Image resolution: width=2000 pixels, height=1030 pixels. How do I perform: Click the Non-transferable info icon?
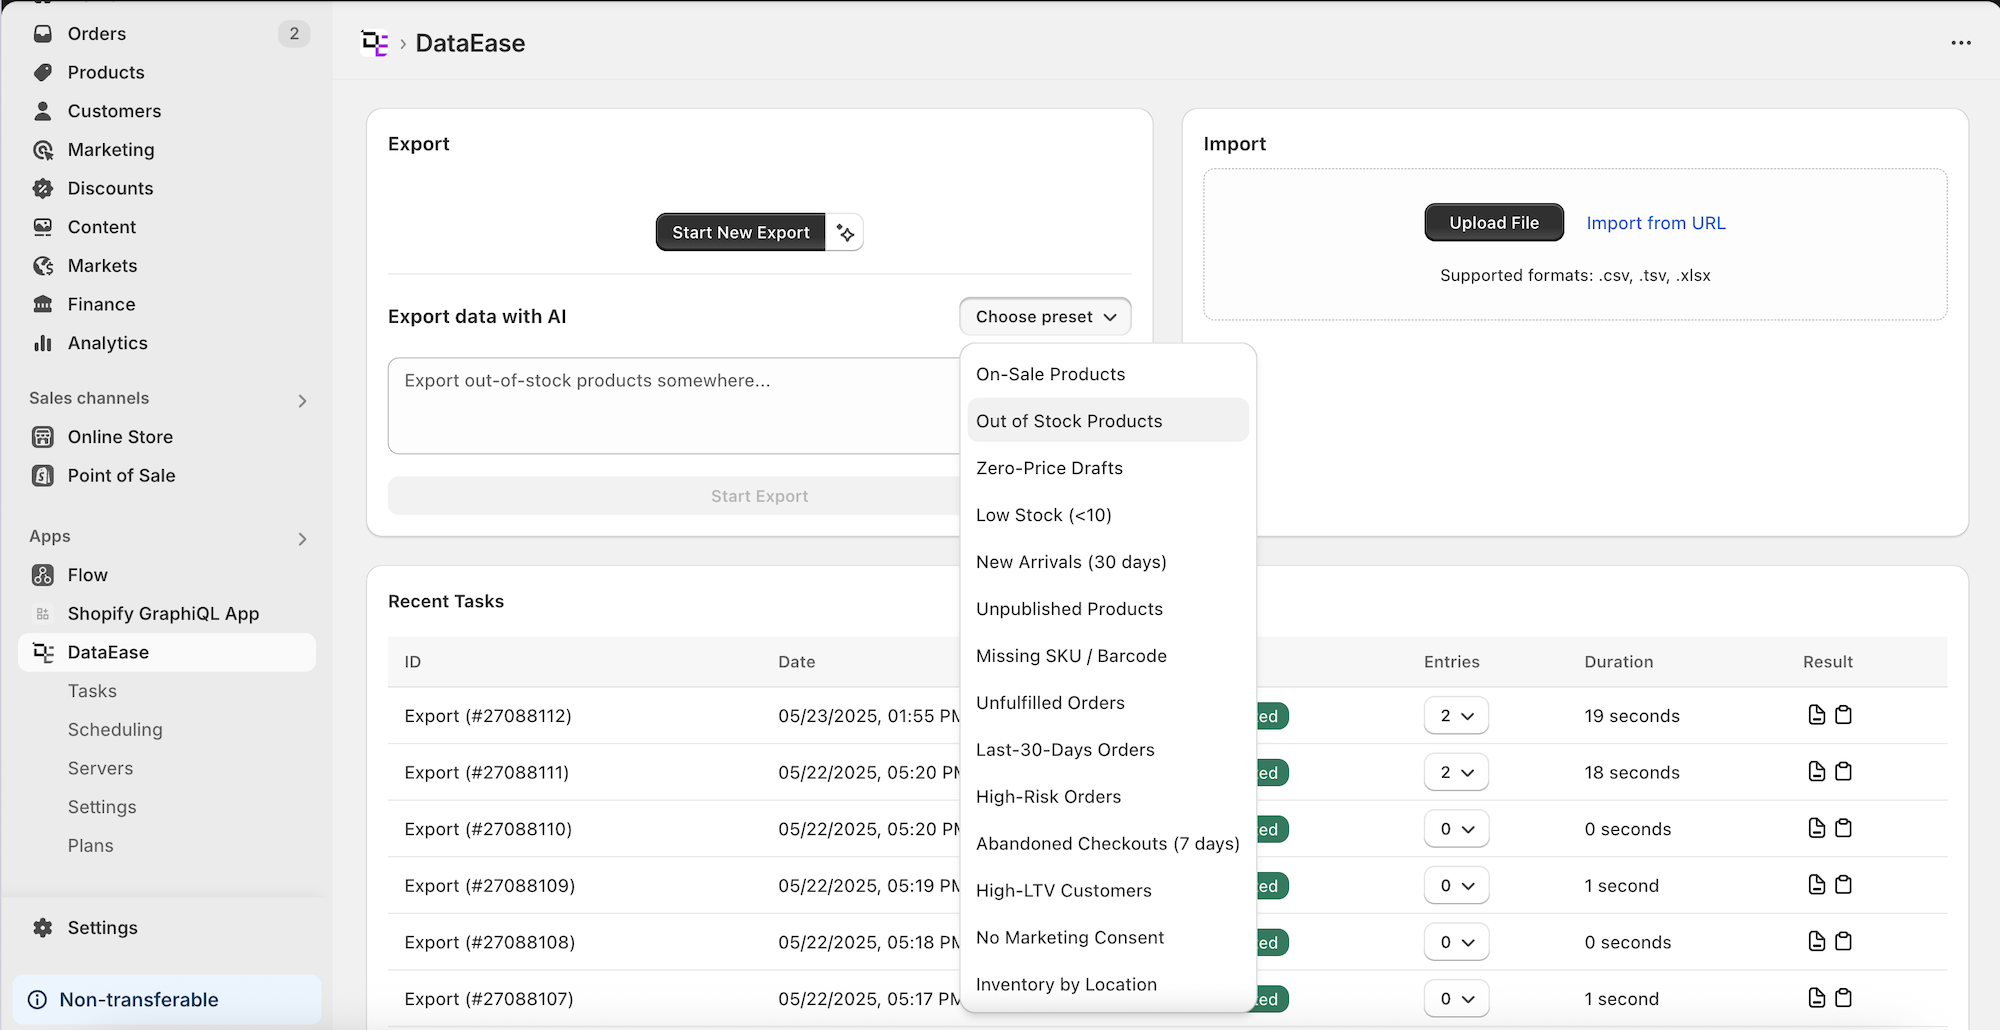pyautogui.click(x=38, y=1000)
